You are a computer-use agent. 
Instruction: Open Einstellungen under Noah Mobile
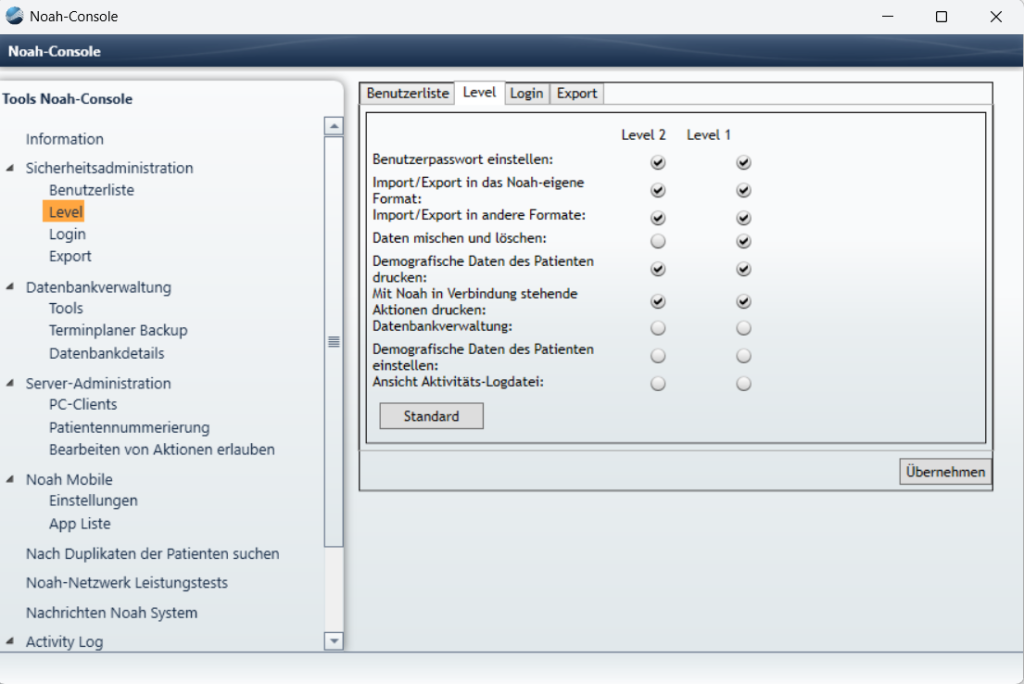click(93, 500)
